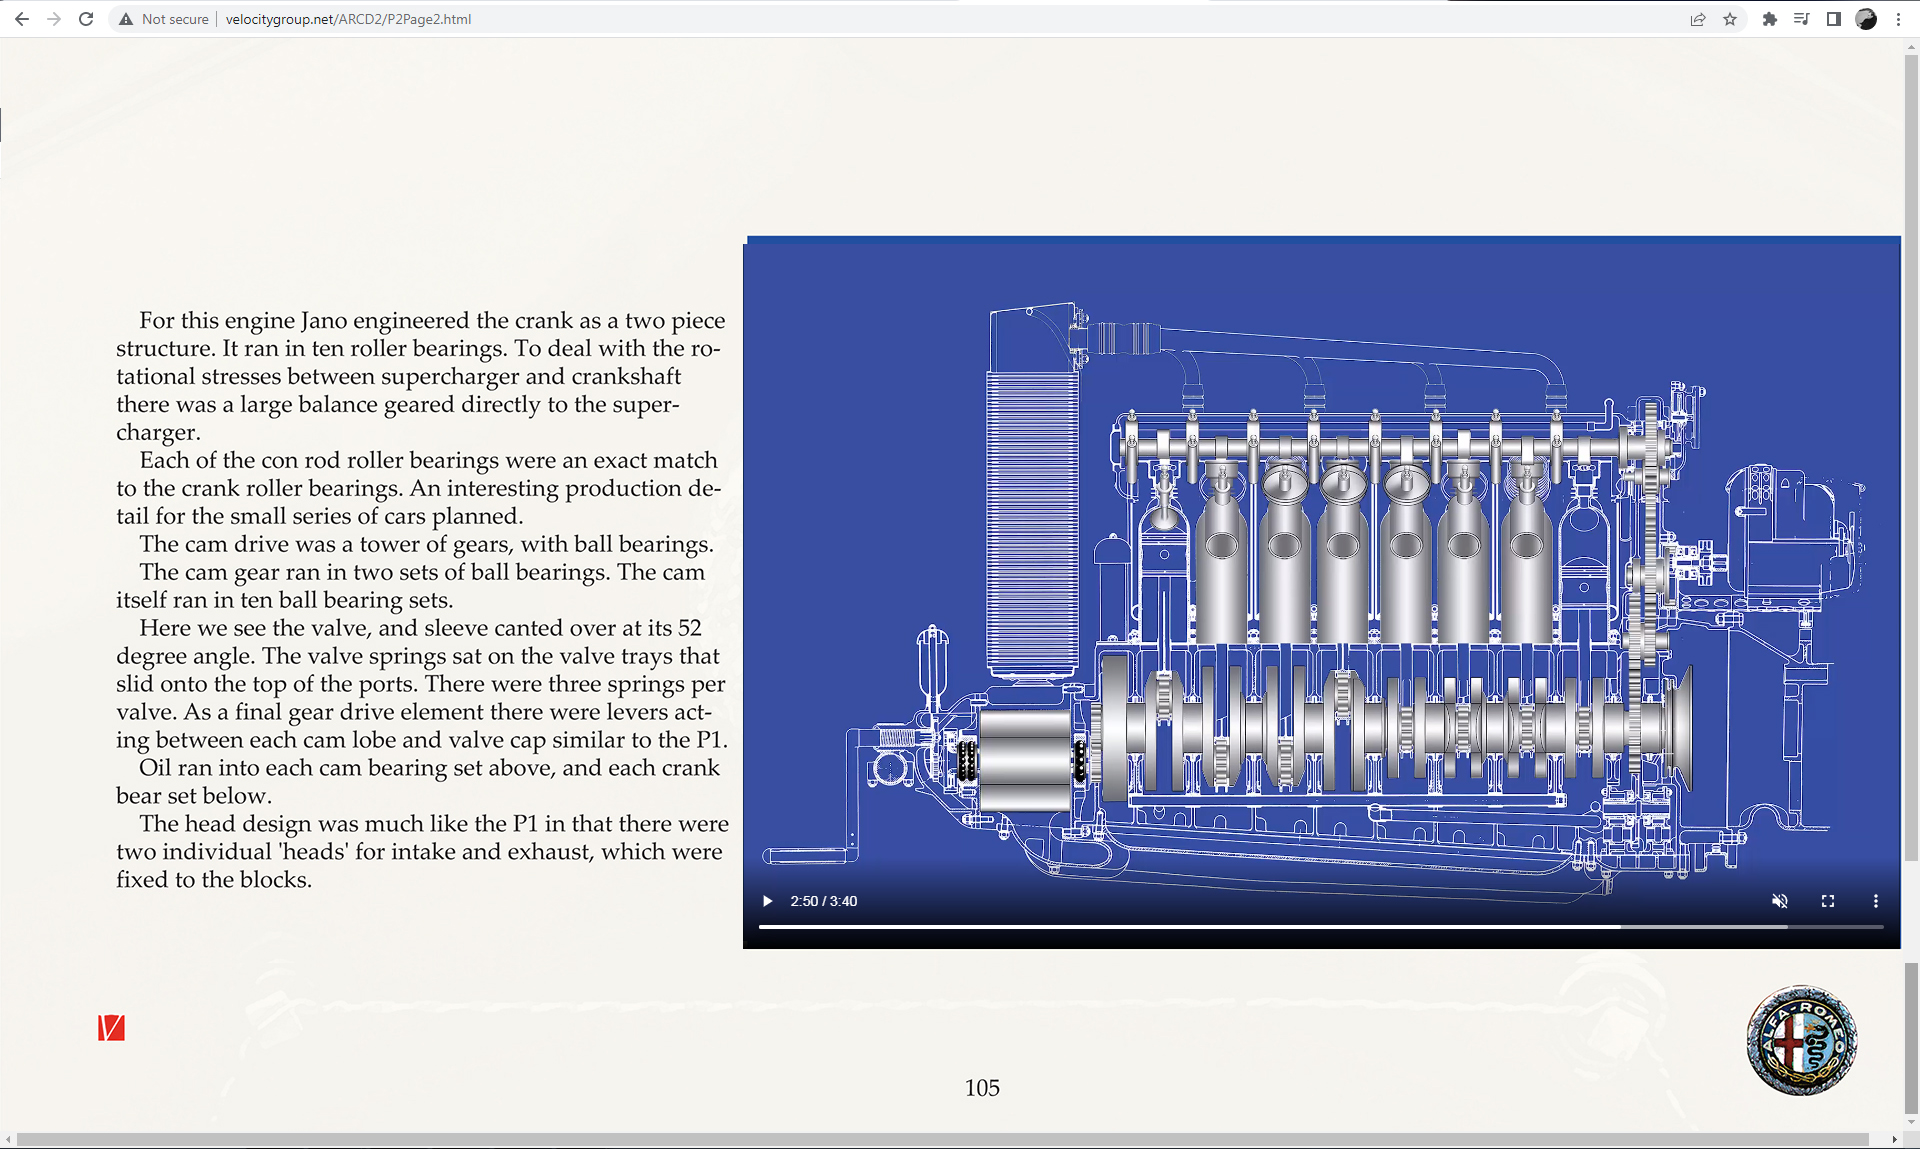The height and width of the screenshot is (1149, 1920).
Task: Click "fixed to the blocks." text
Action: click(214, 880)
